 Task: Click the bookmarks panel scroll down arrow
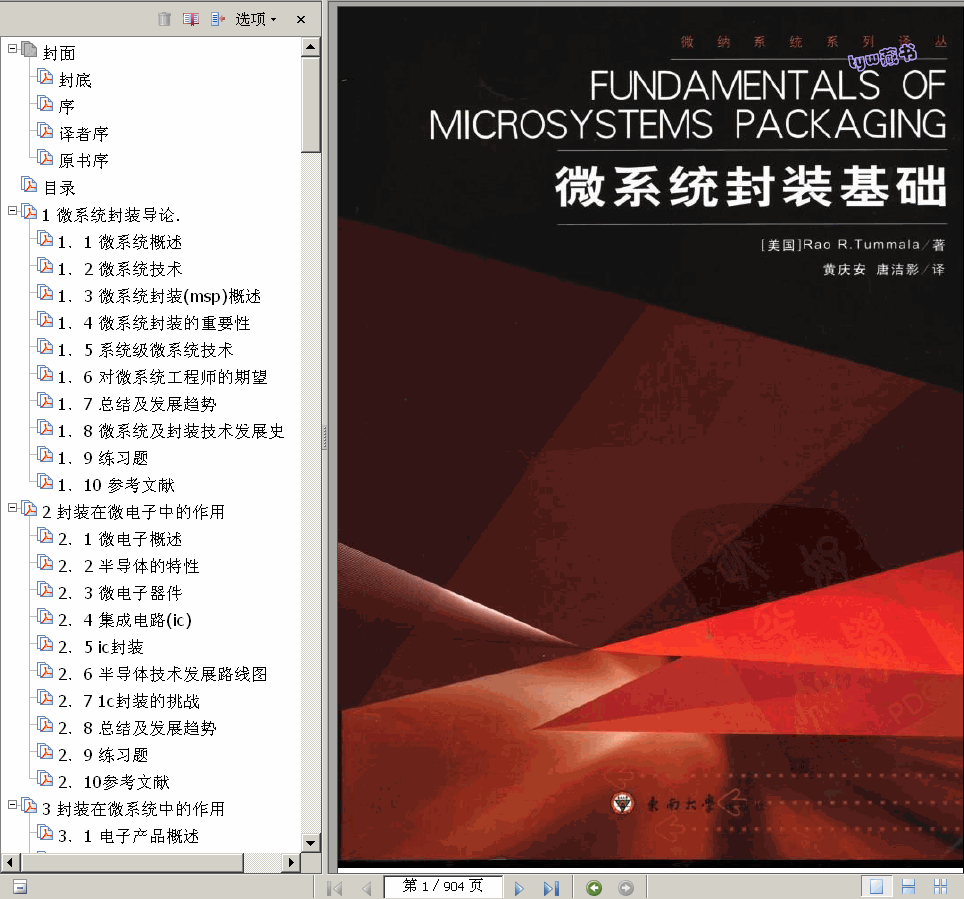pyautogui.click(x=310, y=842)
